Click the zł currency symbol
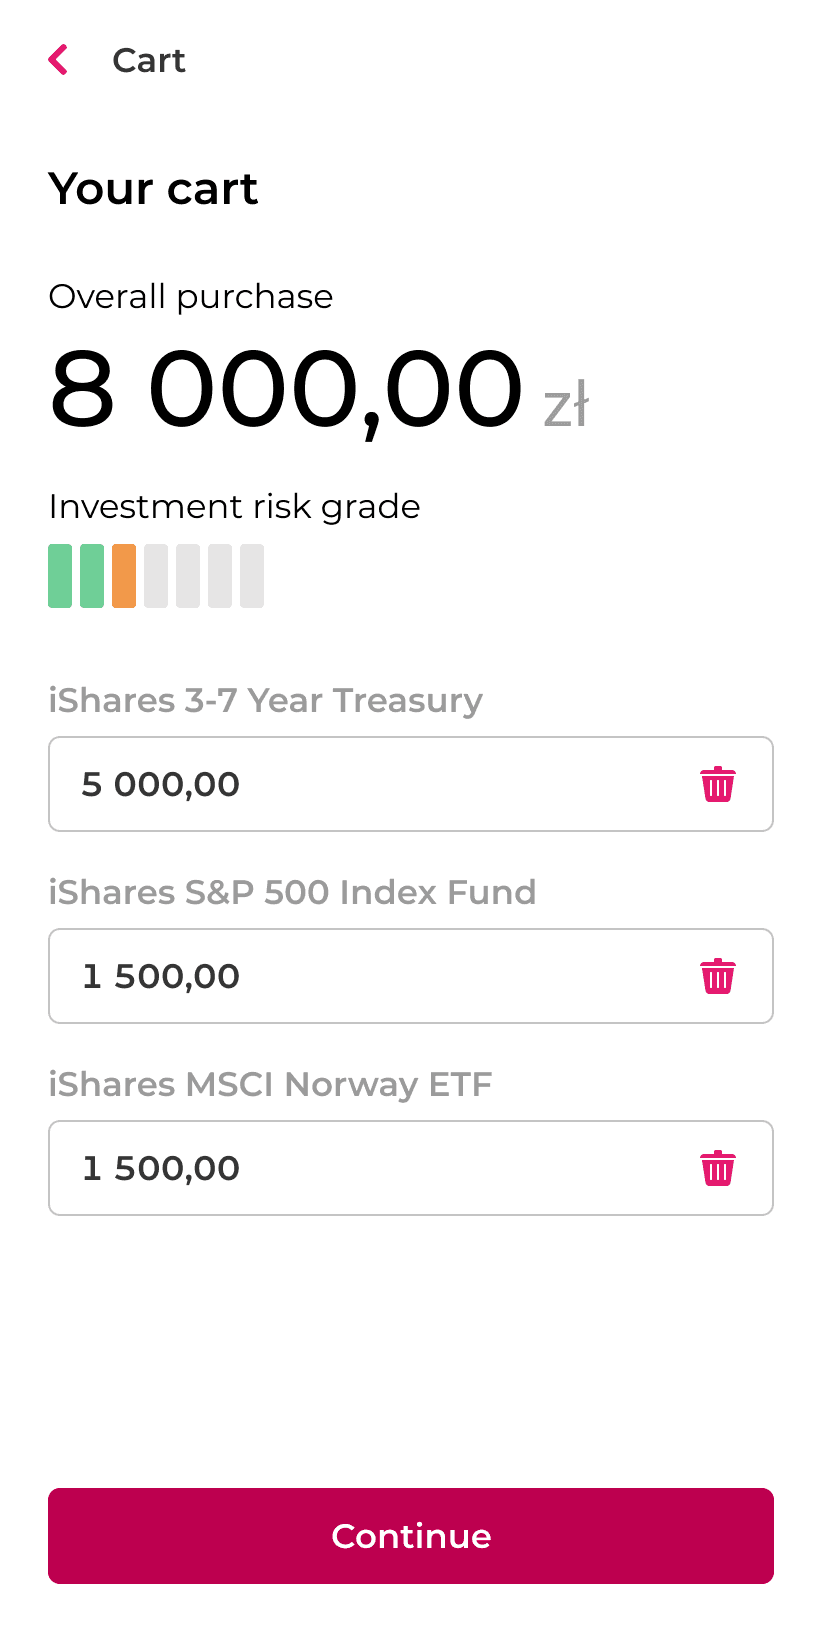Image resolution: width=822 pixels, height=1646 pixels. tap(566, 406)
